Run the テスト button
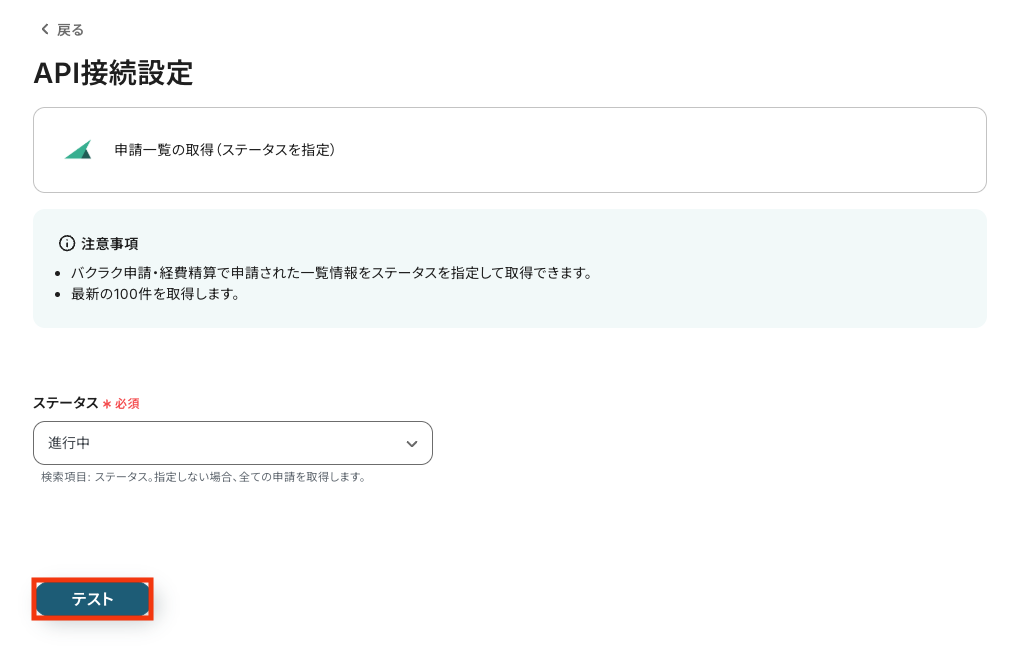This screenshot has height=665, width=1028. (92, 599)
